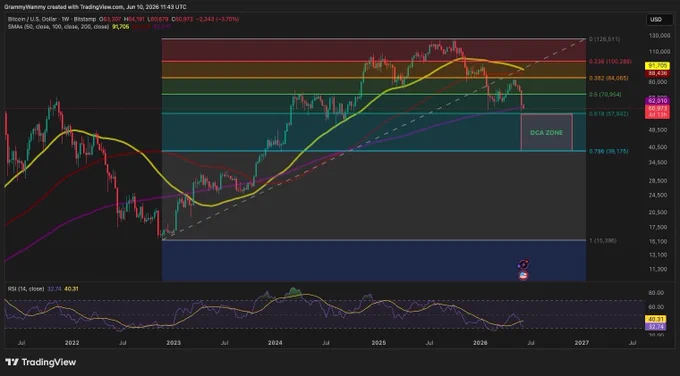Select the DCA ZONE rectangle label

pyautogui.click(x=546, y=133)
